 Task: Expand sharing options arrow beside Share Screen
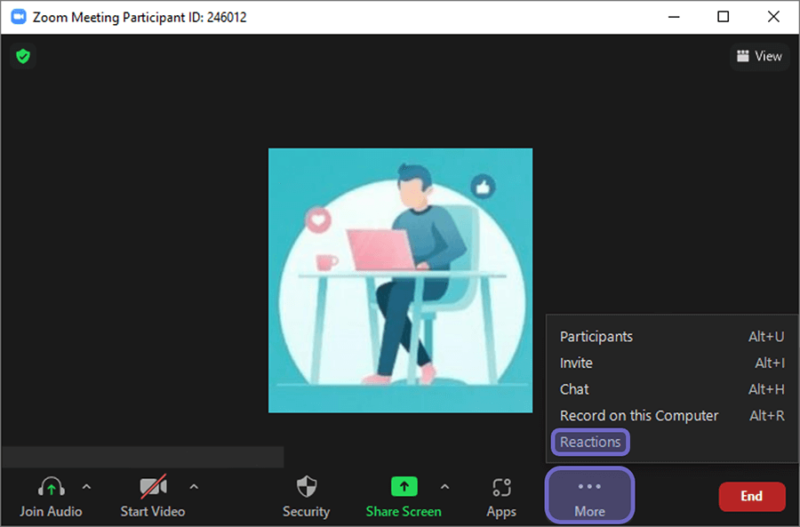coord(445,487)
